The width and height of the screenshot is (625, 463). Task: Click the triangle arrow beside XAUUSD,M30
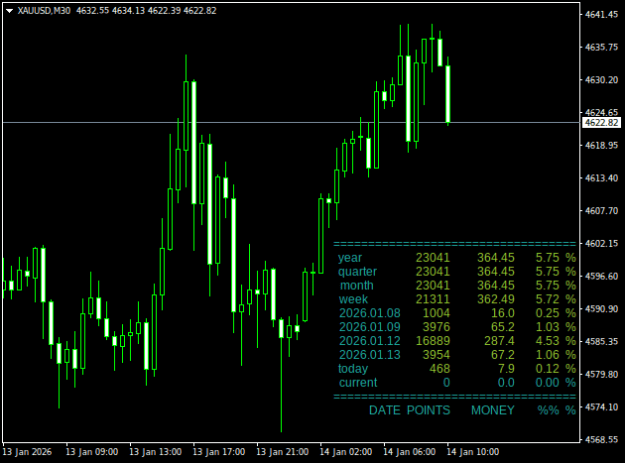[10, 11]
